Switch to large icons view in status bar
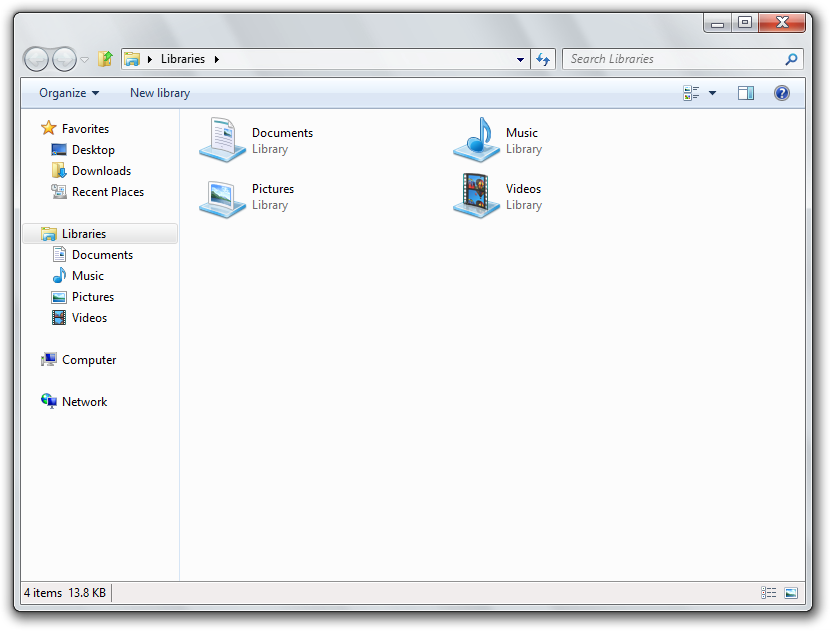The image size is (832, 632). click(x=791, y=593)
